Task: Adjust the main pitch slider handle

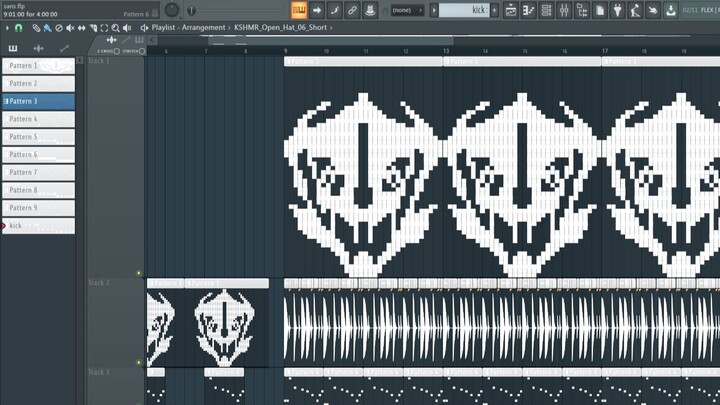Action: coord(191,10)
